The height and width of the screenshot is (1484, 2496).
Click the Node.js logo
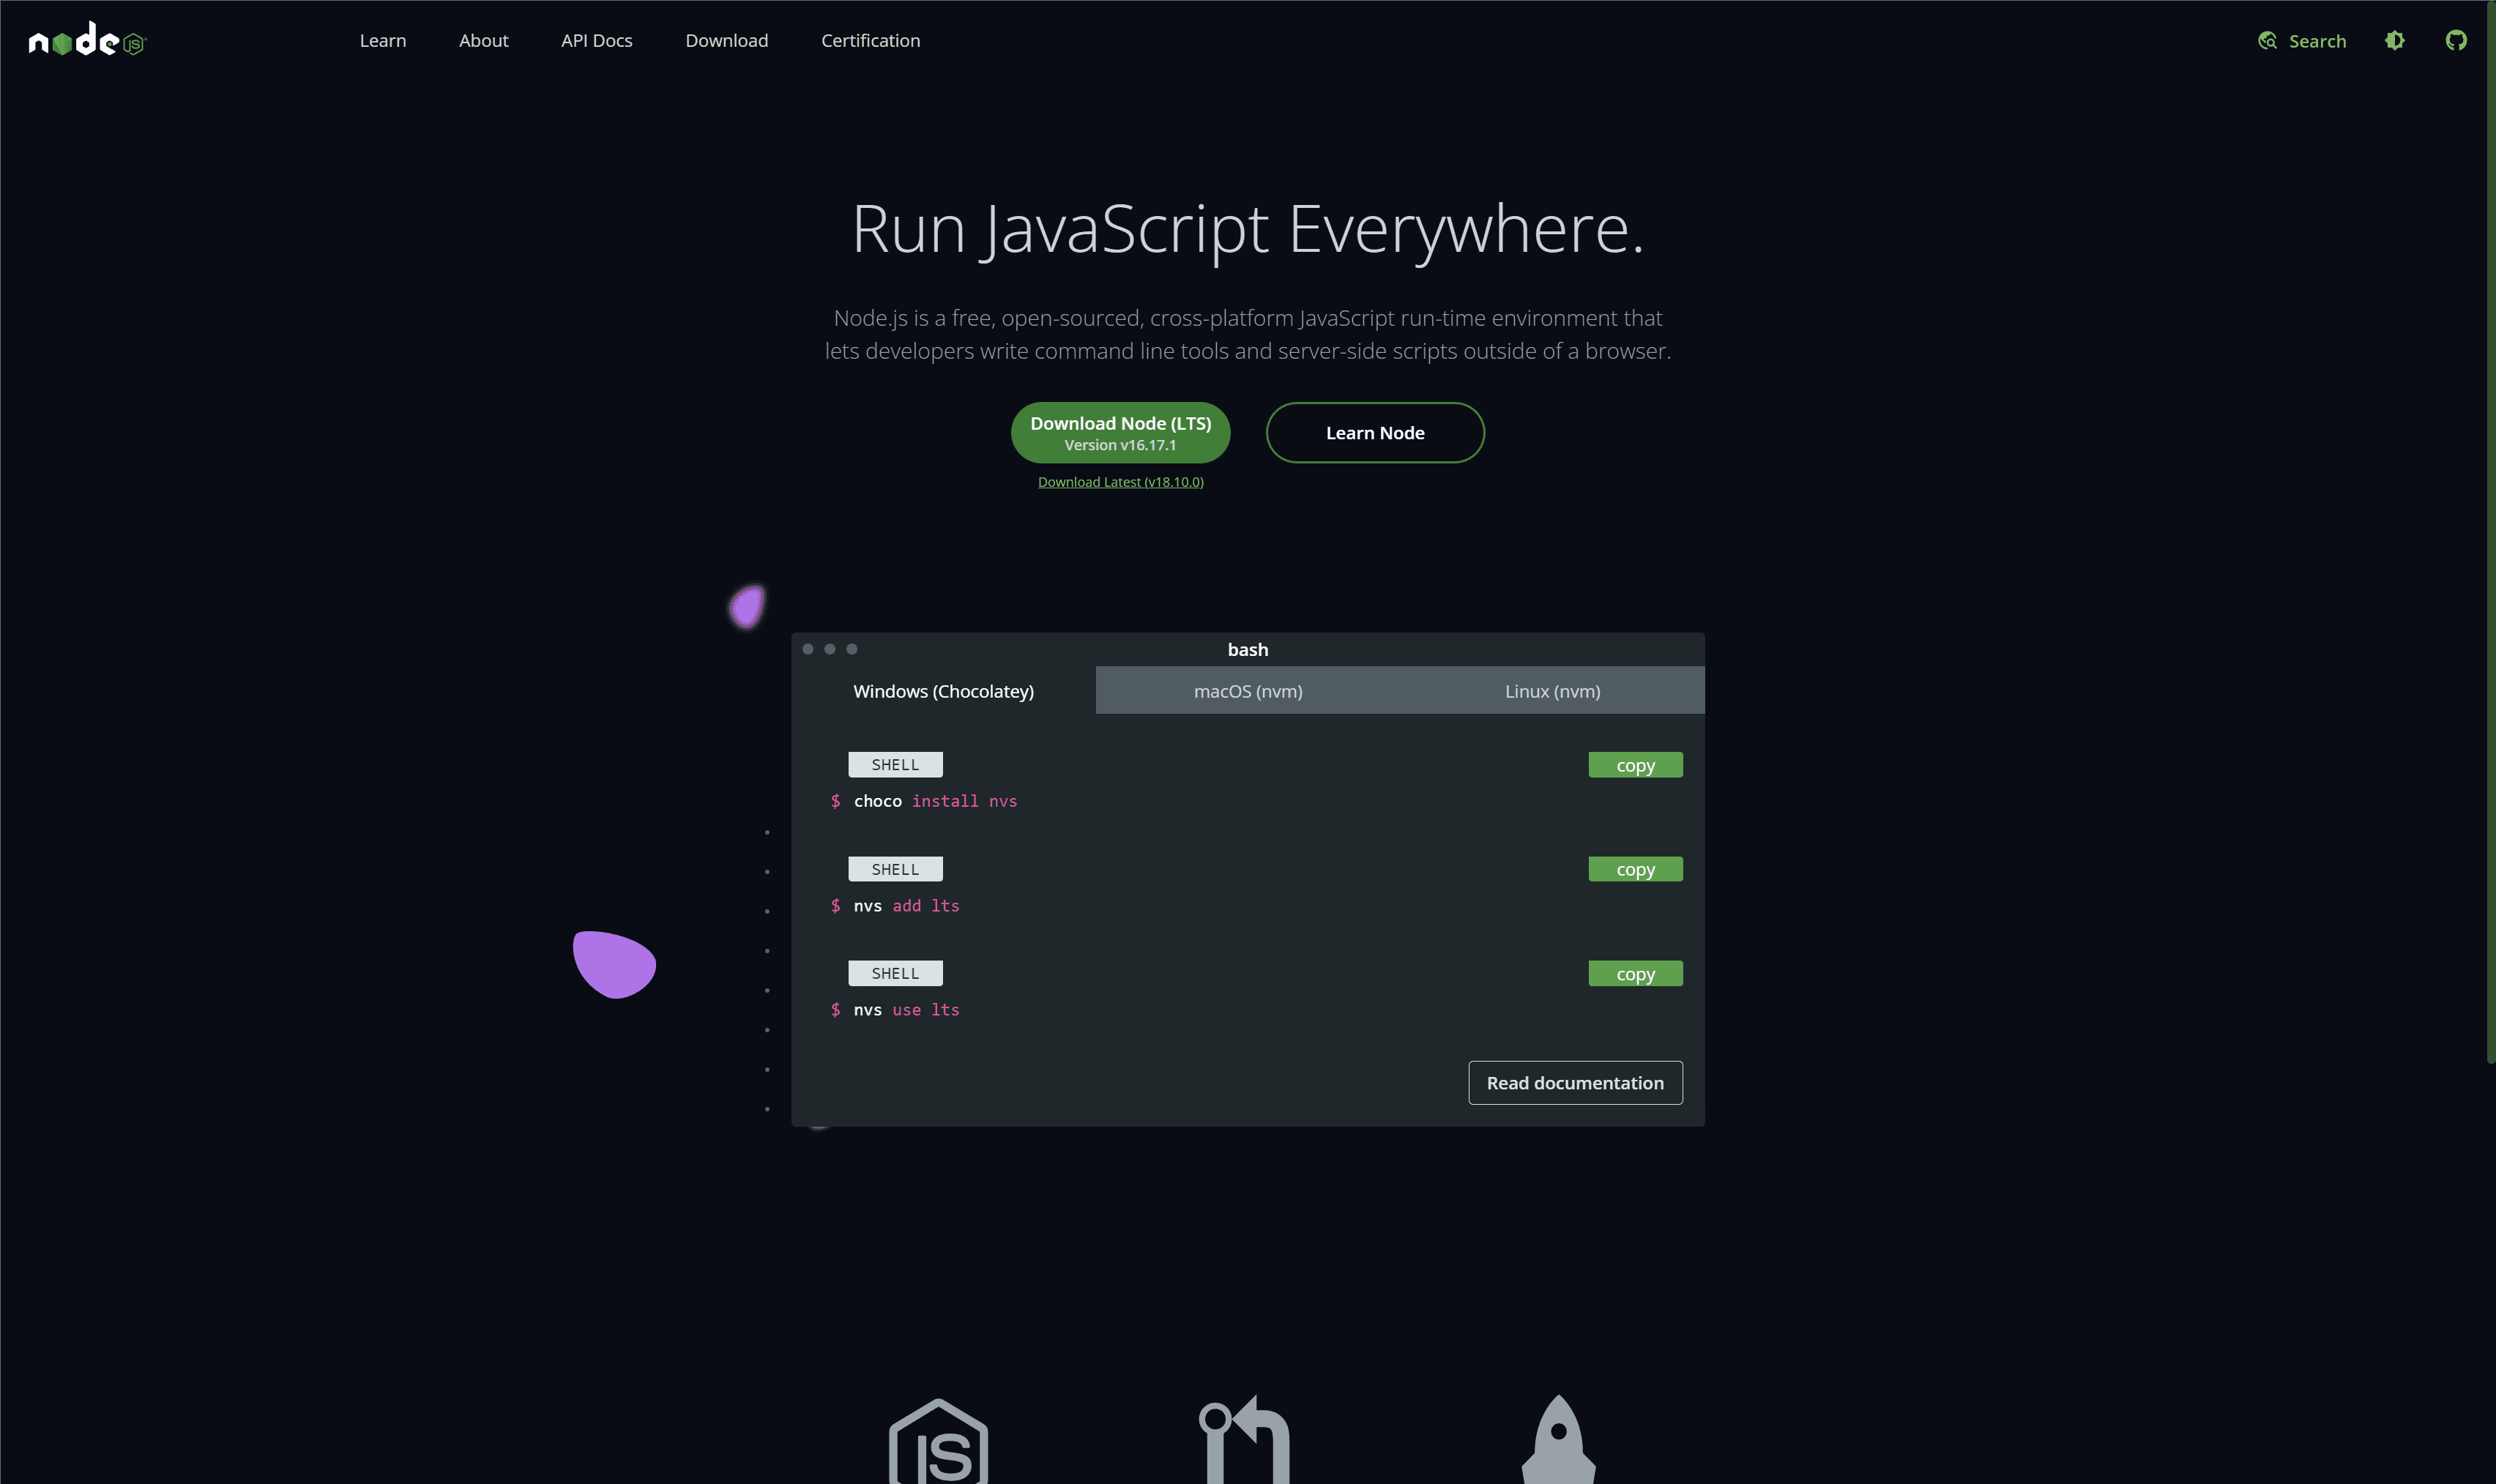pos(87,41)
